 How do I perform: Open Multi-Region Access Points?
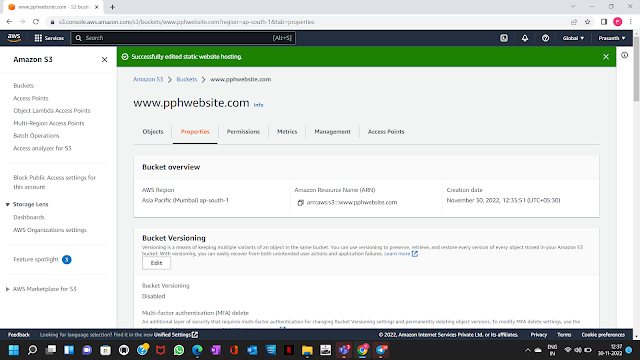click(x=49, y=123)
